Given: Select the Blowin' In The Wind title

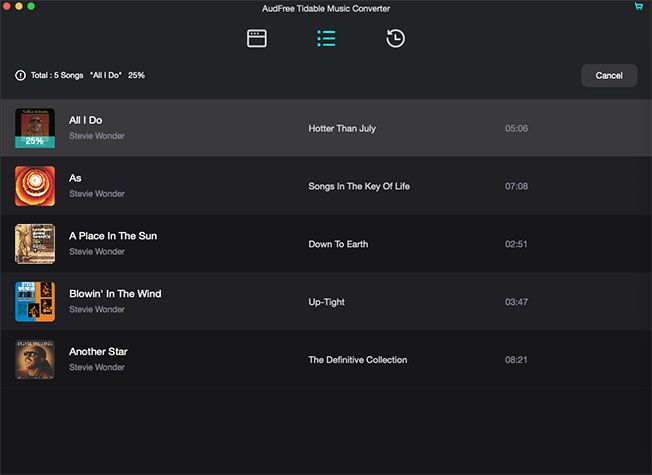Looking at the screenshot, I should 115,294.
